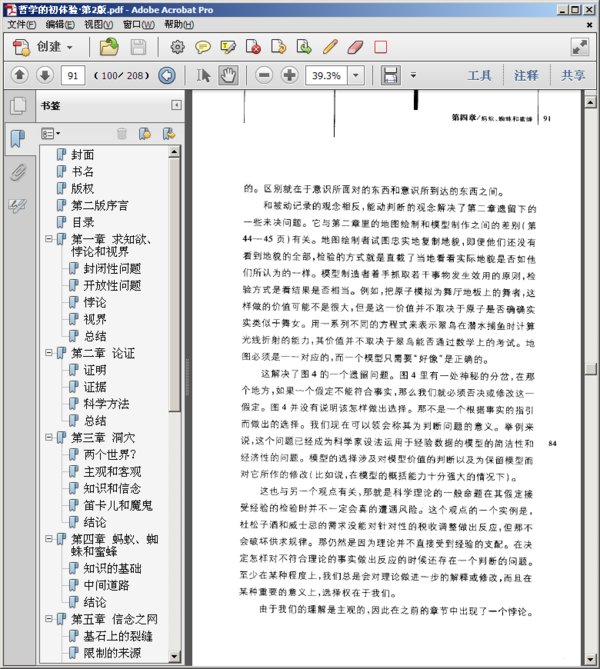Select the 笛卡儿和魔鬼 bookmark
600x669 pixels.
point(118,505)
